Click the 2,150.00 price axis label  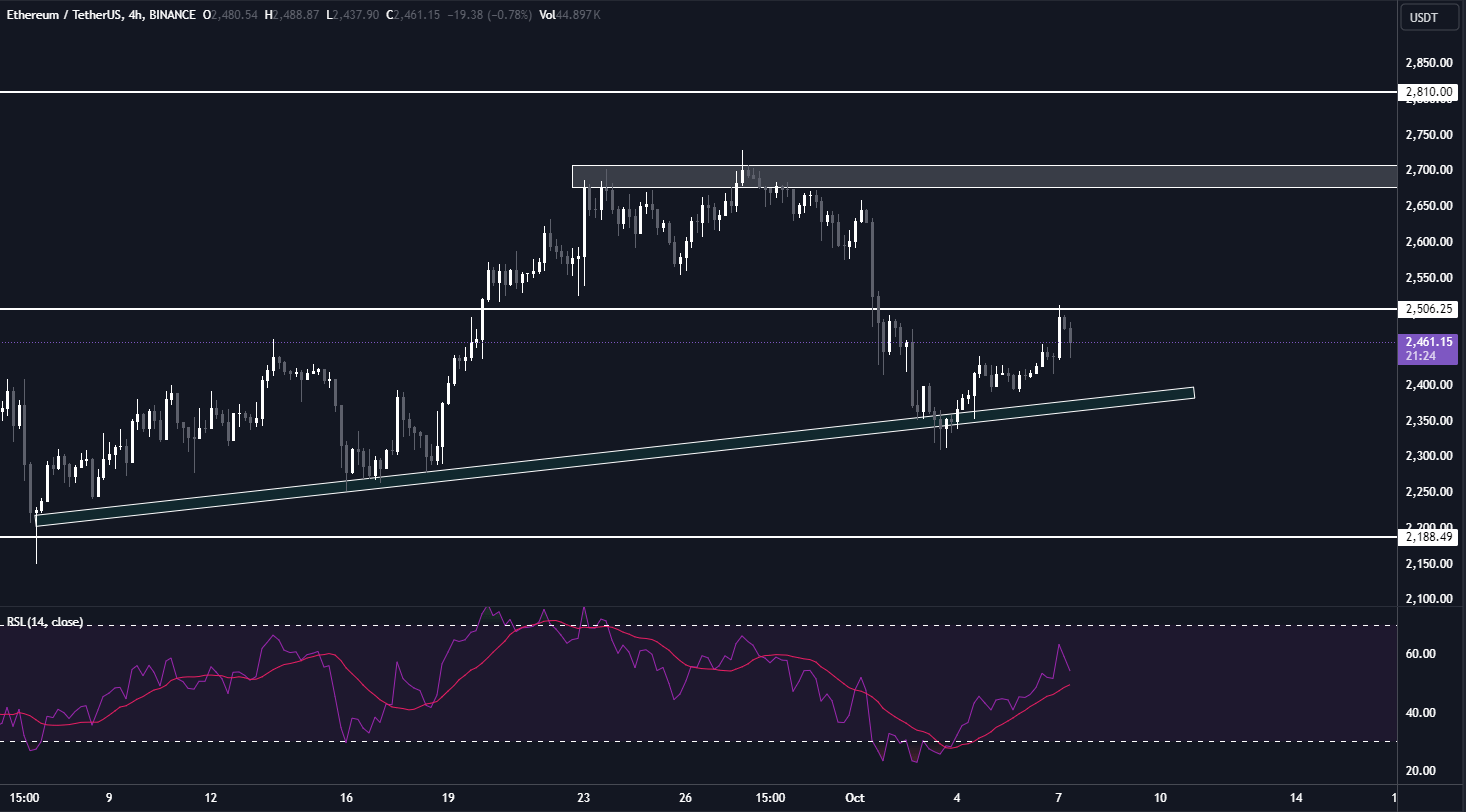tap(1428, 564)
